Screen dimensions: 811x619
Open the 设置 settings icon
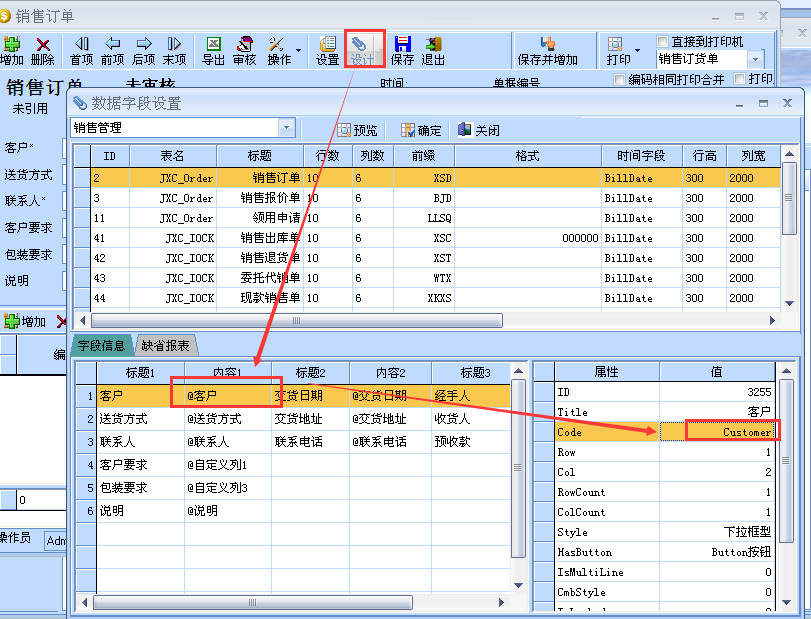(327, 51)
